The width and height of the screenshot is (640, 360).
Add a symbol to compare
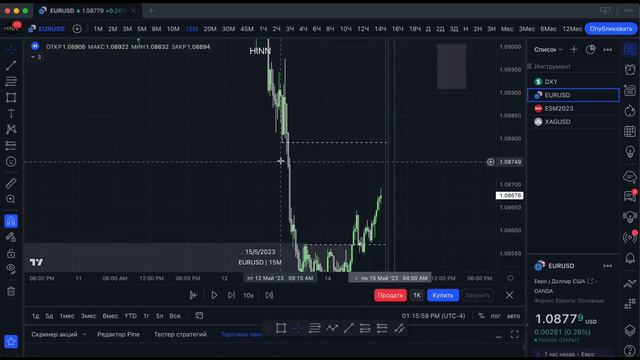(x=77, y=29)
